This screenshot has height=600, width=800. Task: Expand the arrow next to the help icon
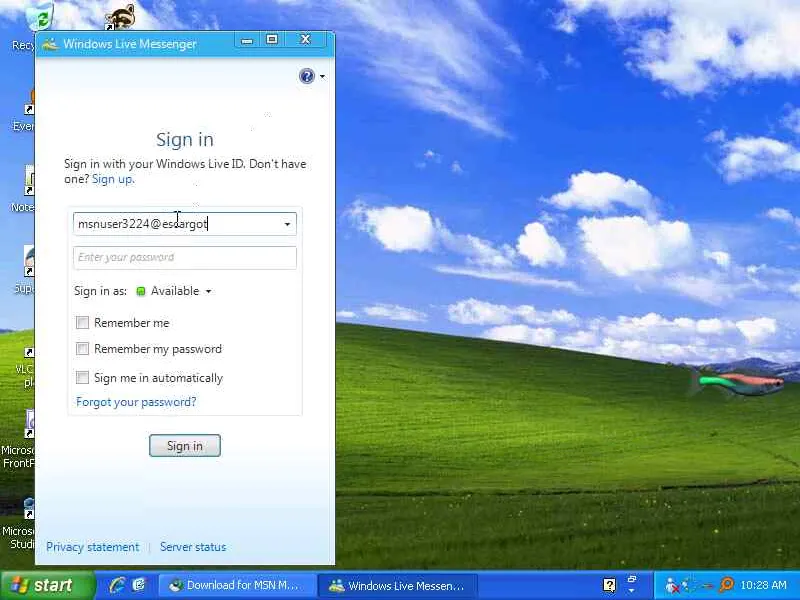pos(322,77)
